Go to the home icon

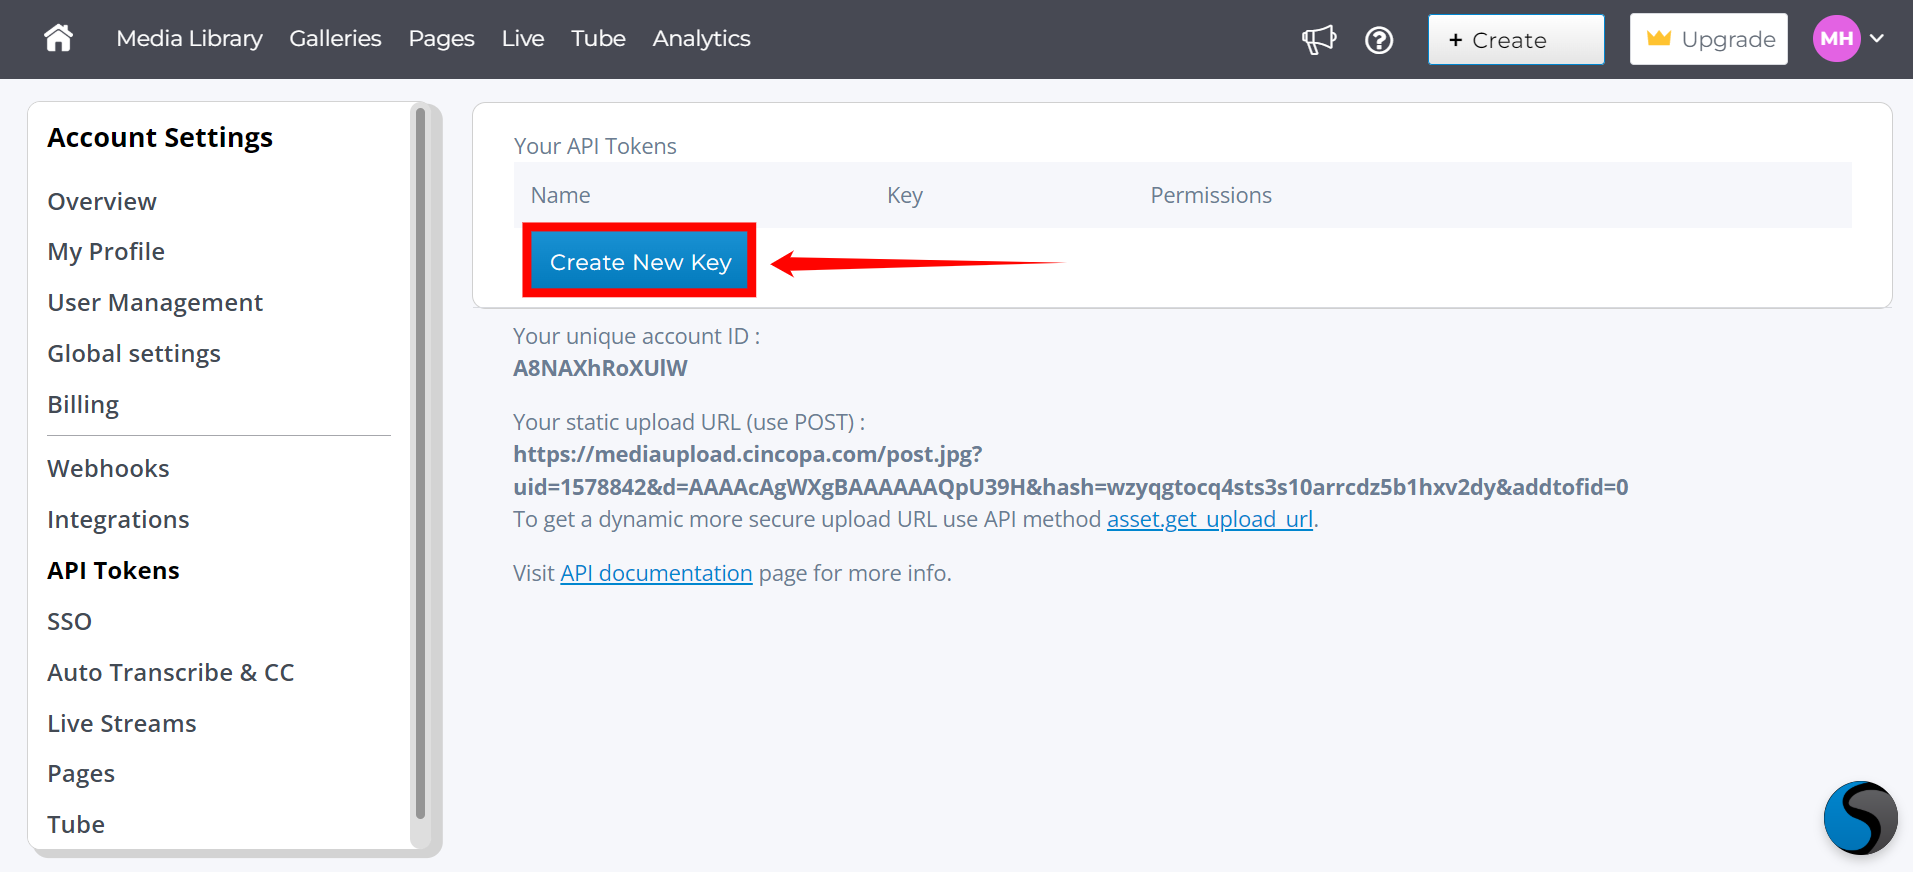point(59,38)
